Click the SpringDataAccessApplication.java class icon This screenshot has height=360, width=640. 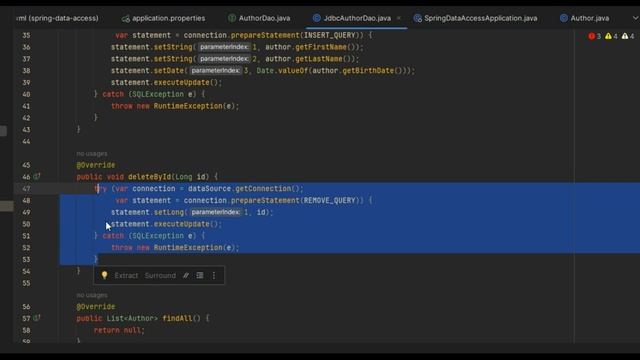pyautogui.click(x=418, y=18)
